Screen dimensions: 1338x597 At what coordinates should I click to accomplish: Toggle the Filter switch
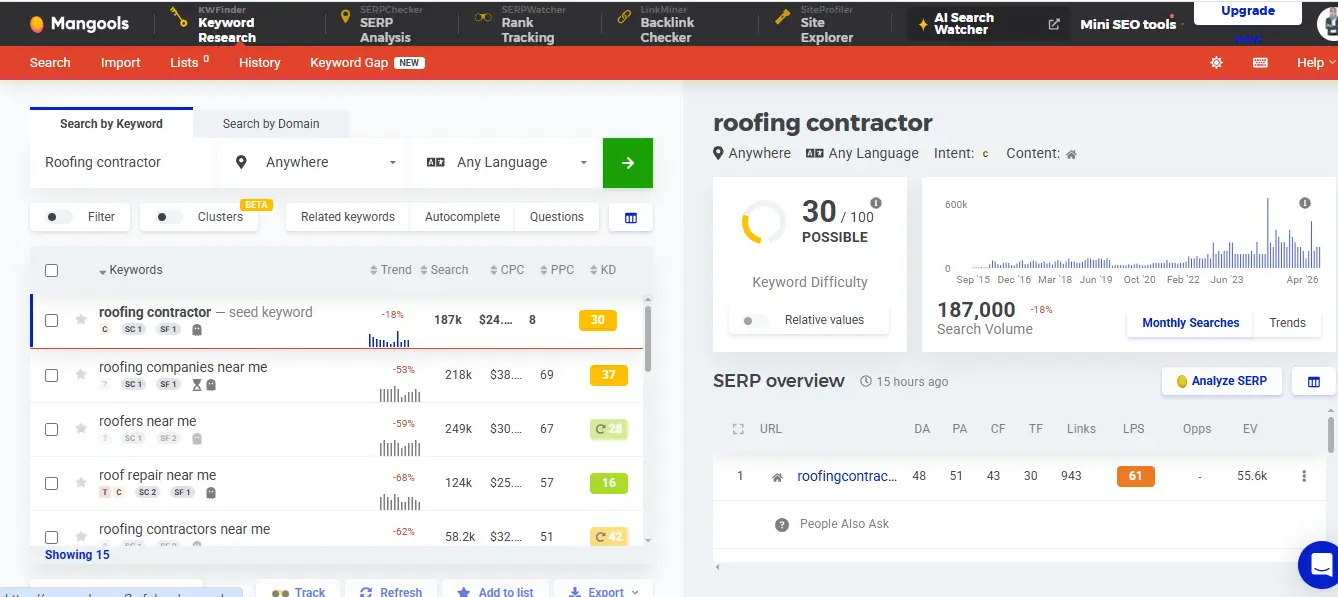pos(59,217)
